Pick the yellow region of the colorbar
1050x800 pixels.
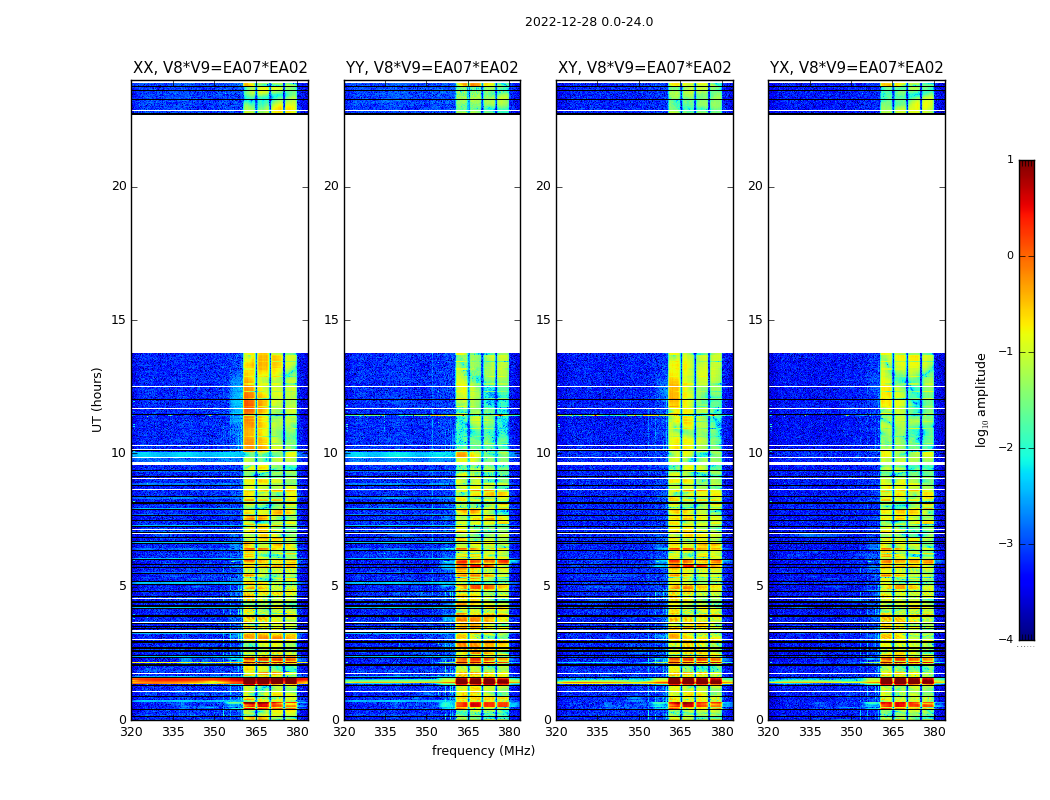(x=1026, y=332)
